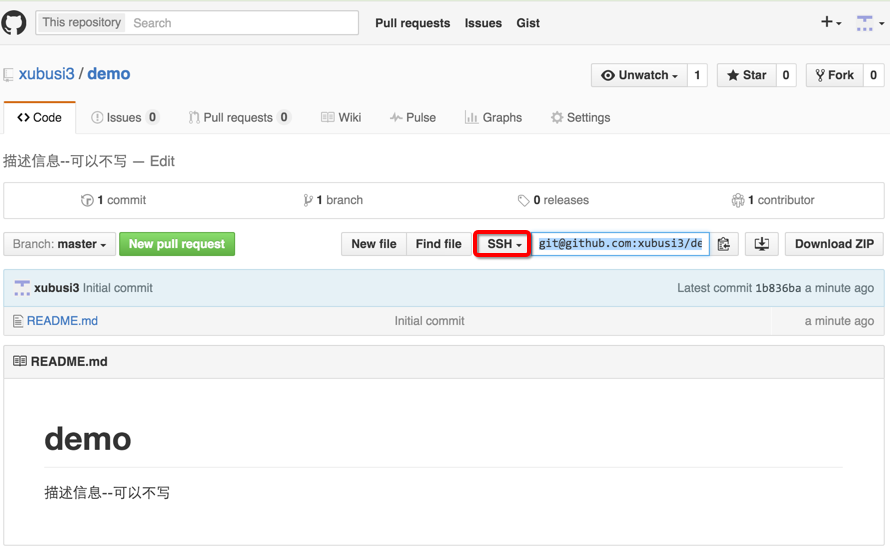Open the watchers count 1
Image resolution: width=890 pixels, height=549 pixels.
697,75
